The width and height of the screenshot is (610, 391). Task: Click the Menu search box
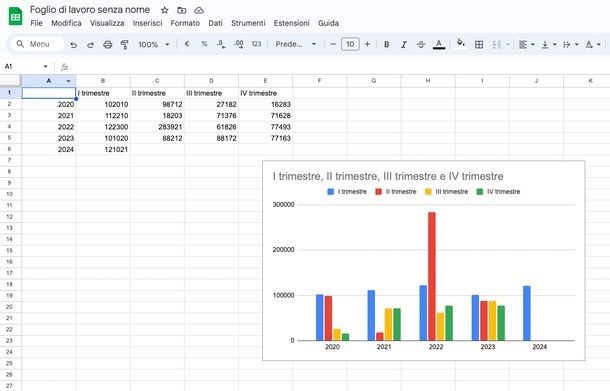click(x=37, y=44)
